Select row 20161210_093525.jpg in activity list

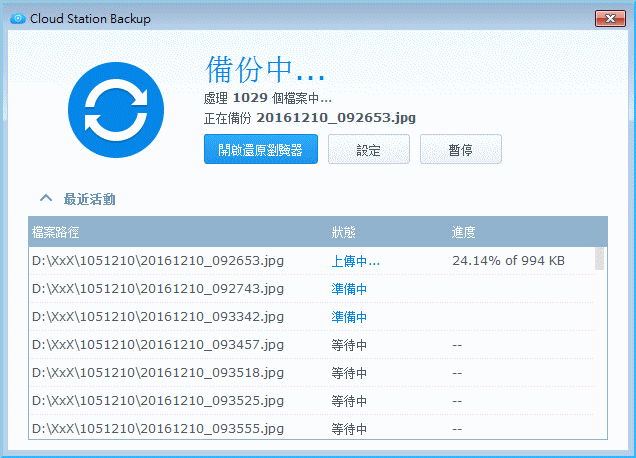pyautogui.click(x=312, y=401)
